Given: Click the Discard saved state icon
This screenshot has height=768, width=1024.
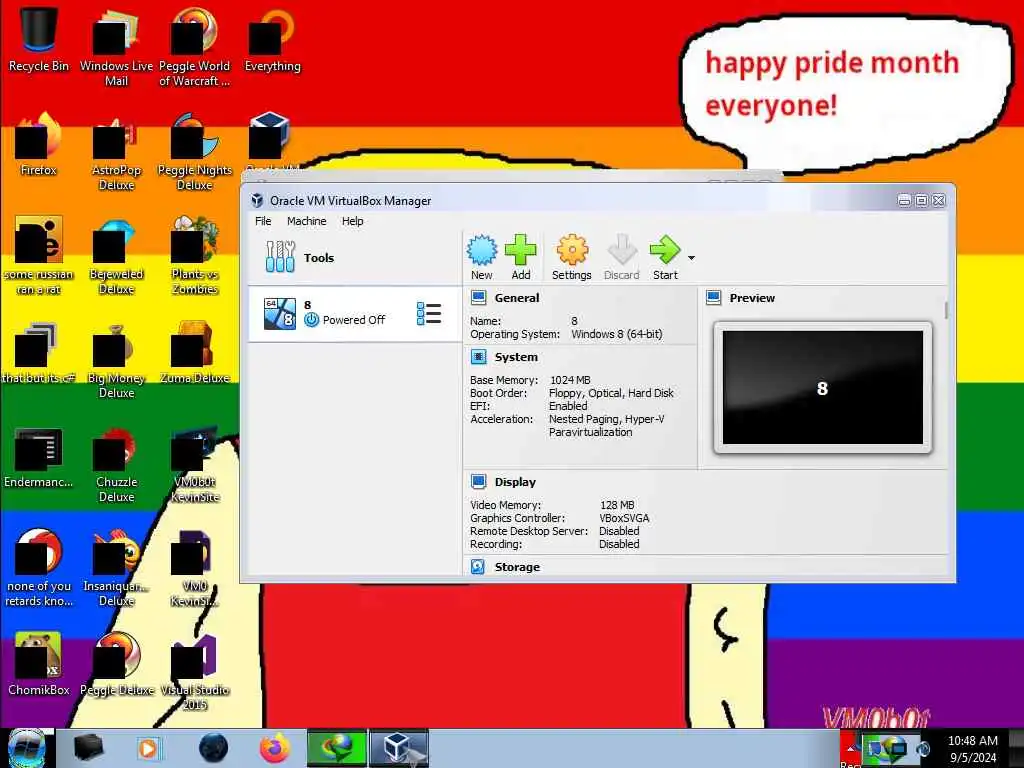Looking at the screenshot, I should click(x=621, y=257).
